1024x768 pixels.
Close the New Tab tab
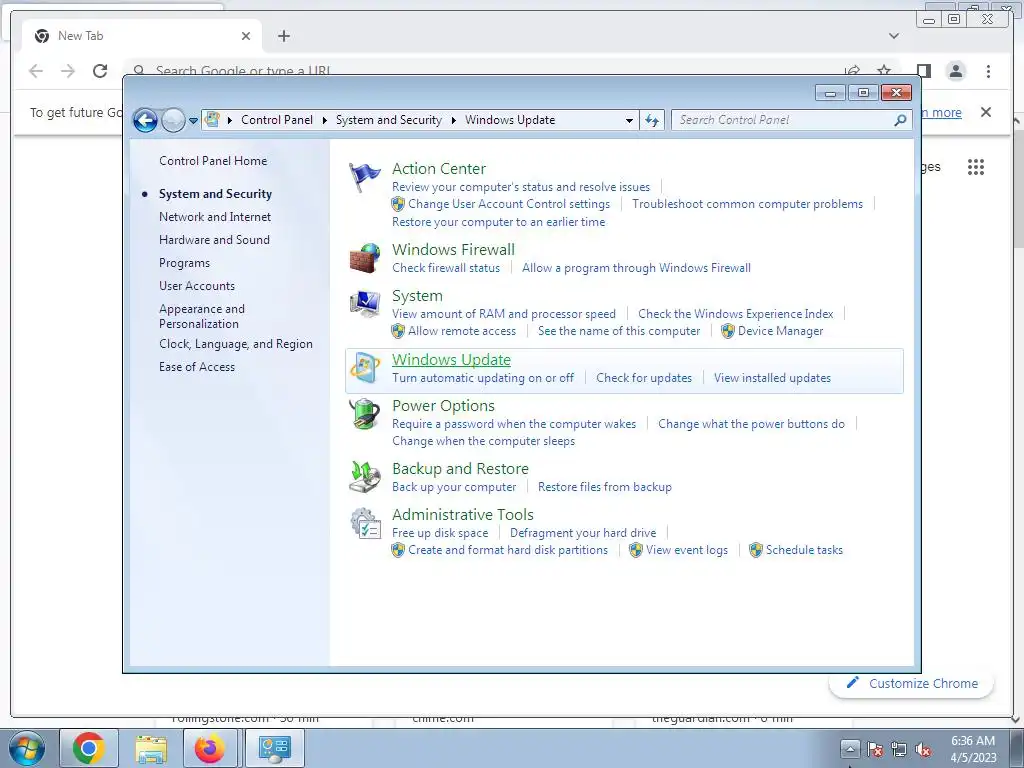[x=246, y=36]
